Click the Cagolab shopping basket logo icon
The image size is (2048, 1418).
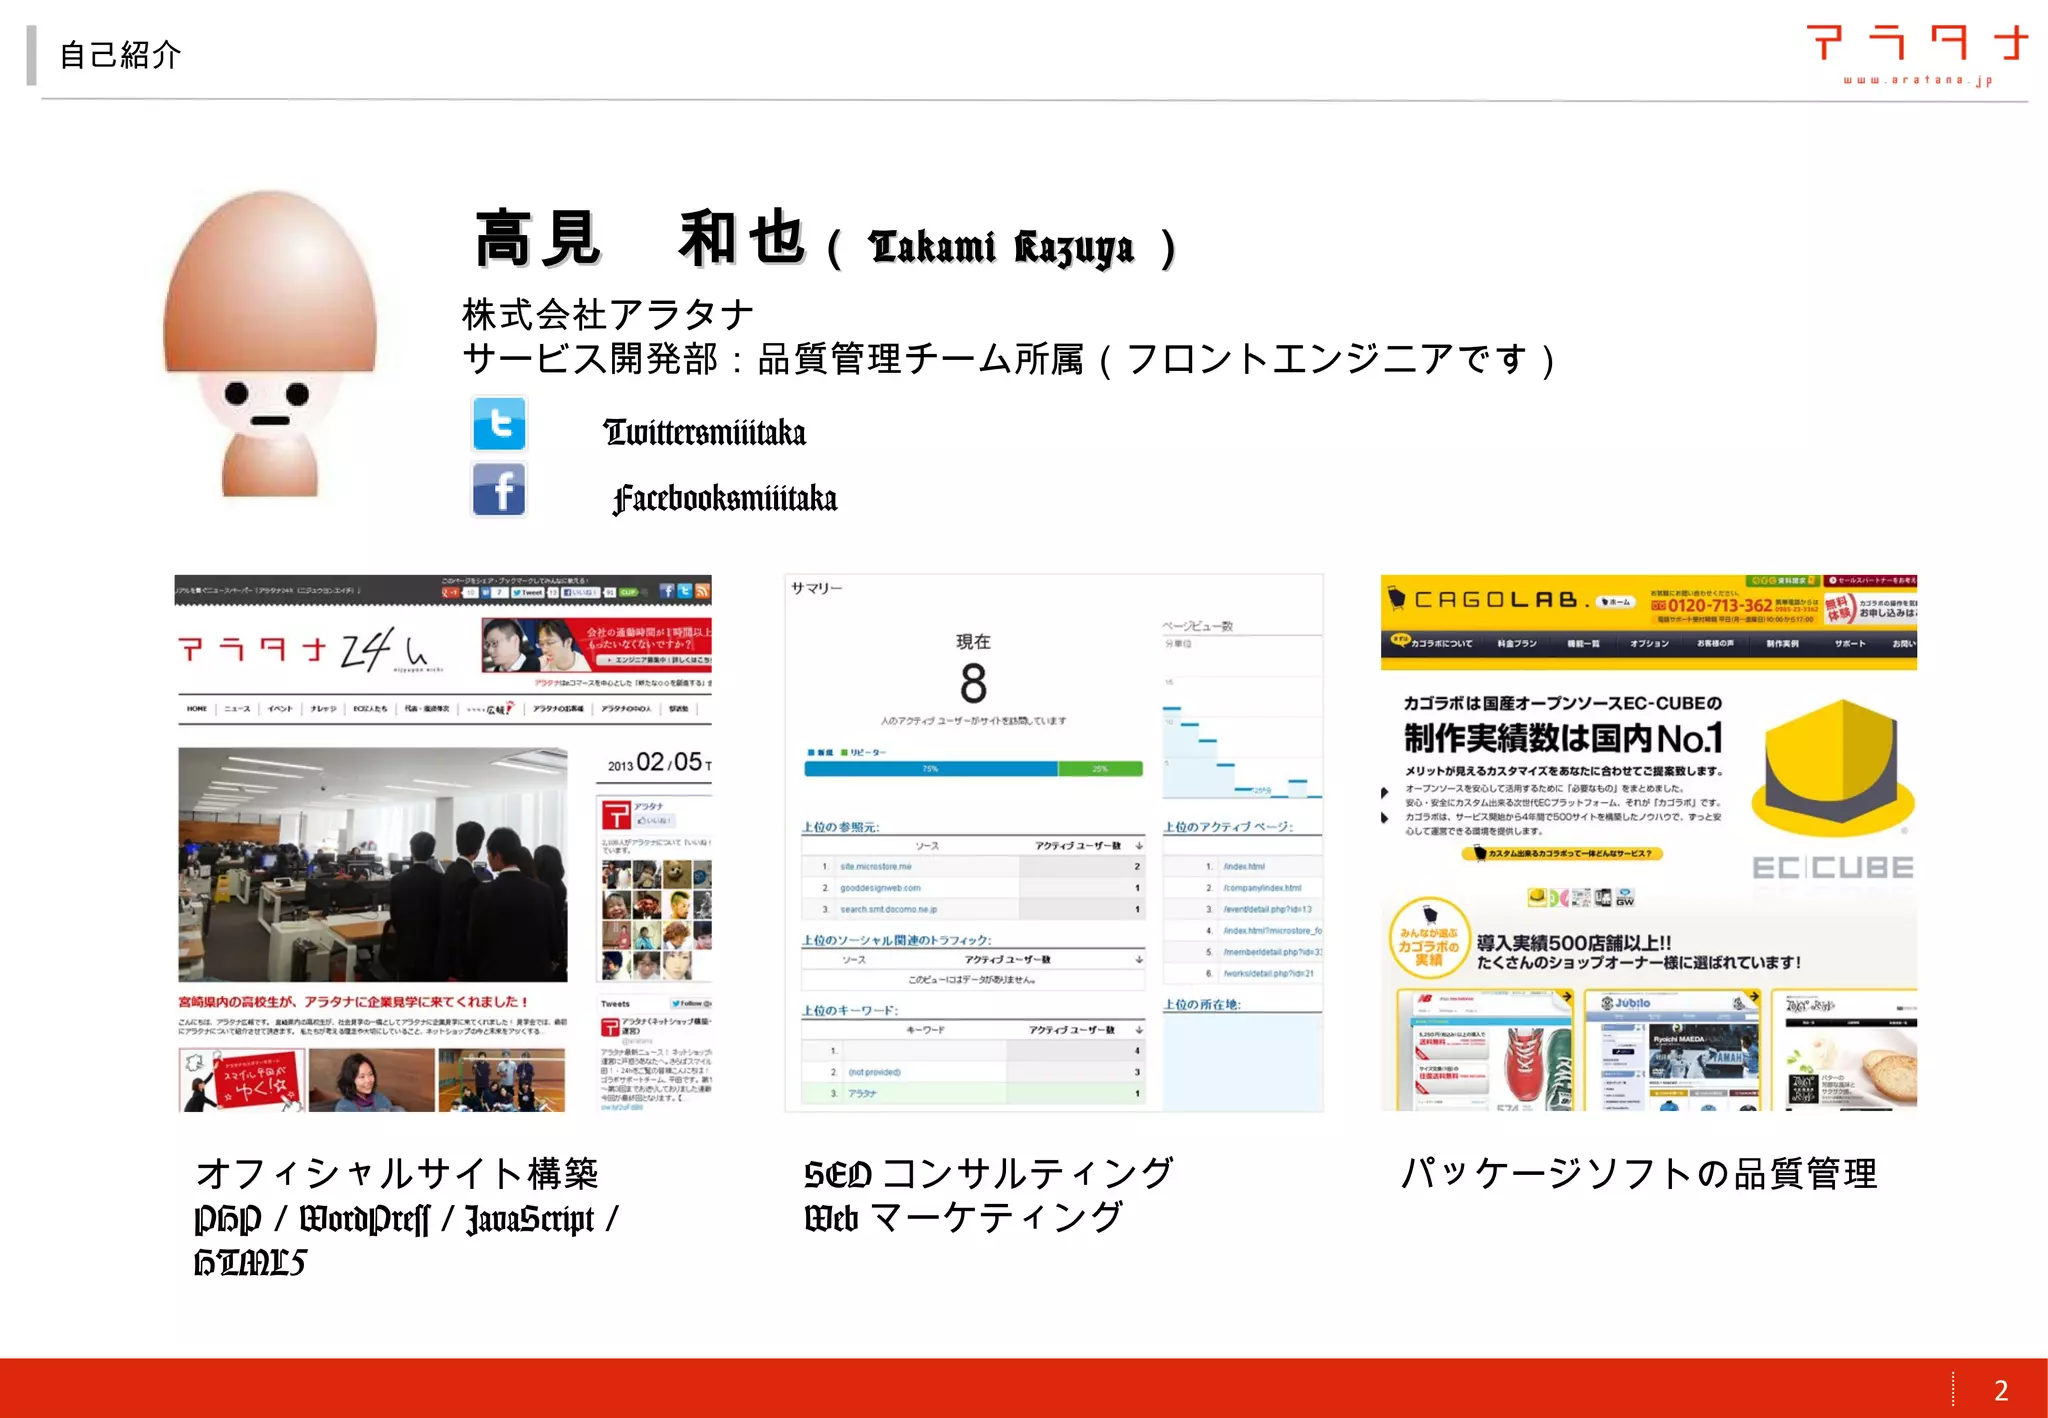[1397, 599]
